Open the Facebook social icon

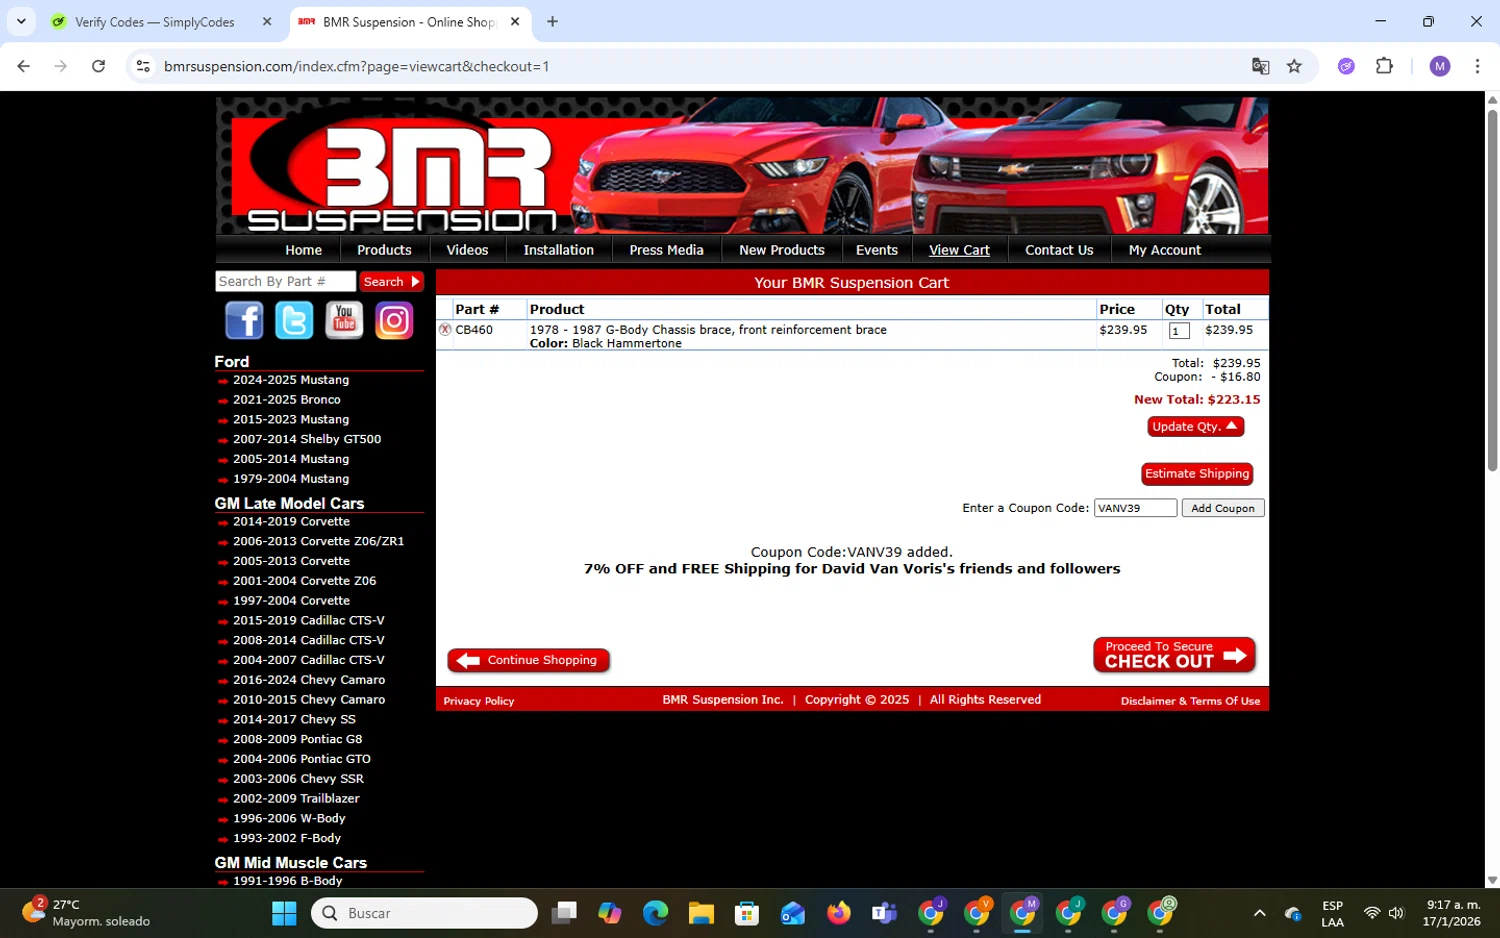244,321
